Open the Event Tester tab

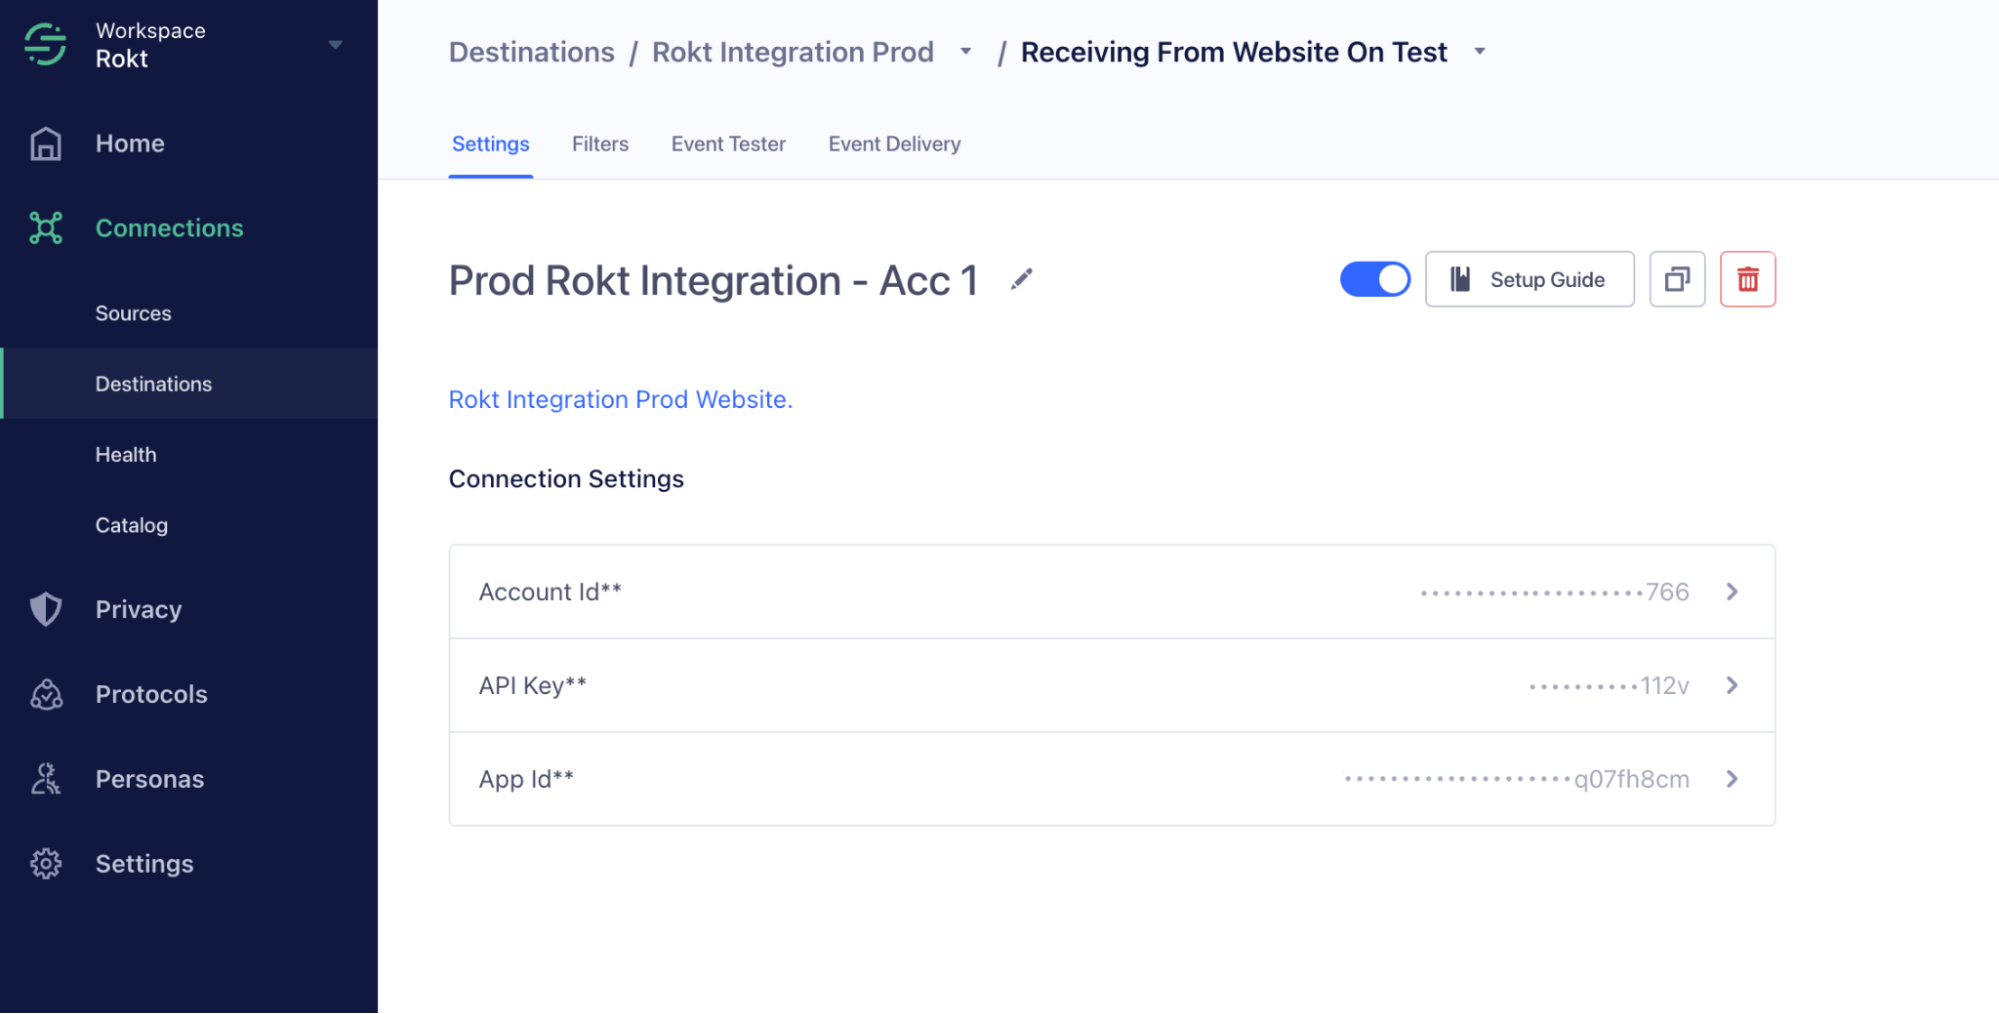[729, 144]
